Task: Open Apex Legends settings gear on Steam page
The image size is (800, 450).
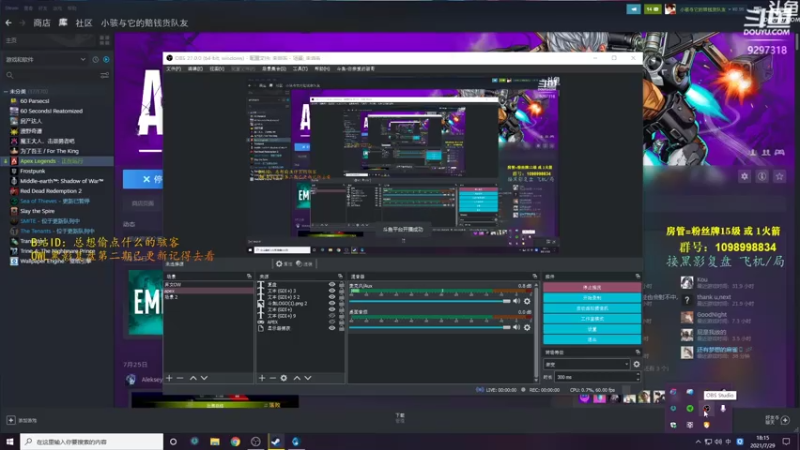Action: point(744,177)
